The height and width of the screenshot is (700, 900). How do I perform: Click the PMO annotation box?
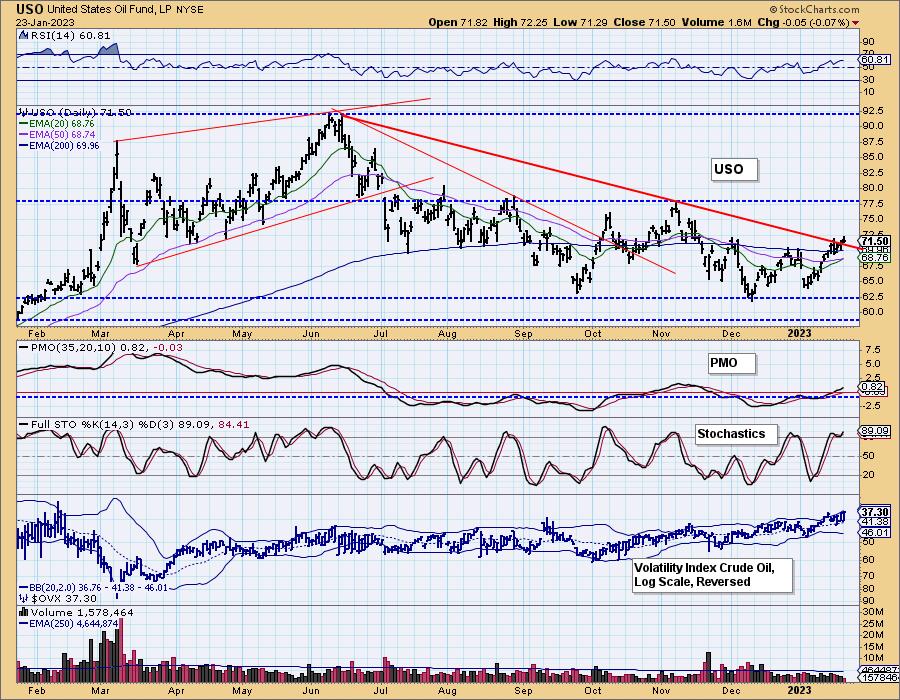[x=731, y=363]
